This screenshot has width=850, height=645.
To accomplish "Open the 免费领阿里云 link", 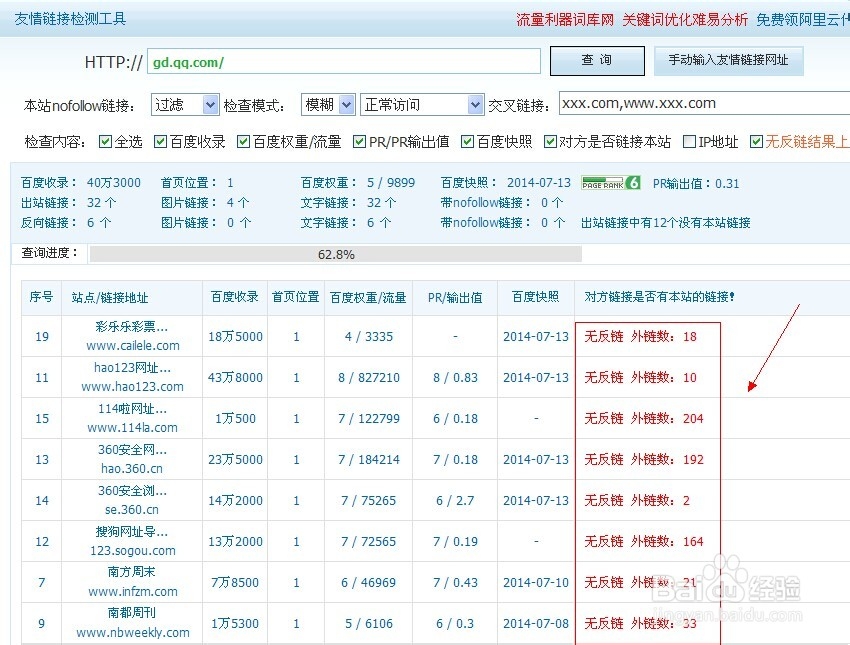I will pos(803,20).
